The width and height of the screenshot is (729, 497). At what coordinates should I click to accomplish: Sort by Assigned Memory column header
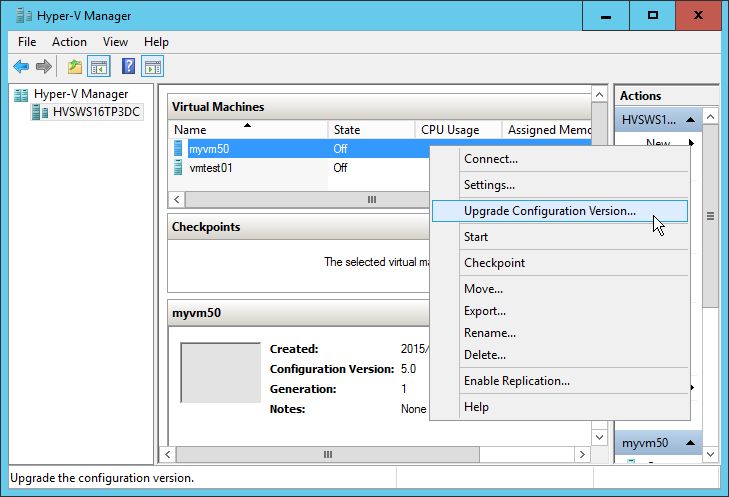click(547, 130)
